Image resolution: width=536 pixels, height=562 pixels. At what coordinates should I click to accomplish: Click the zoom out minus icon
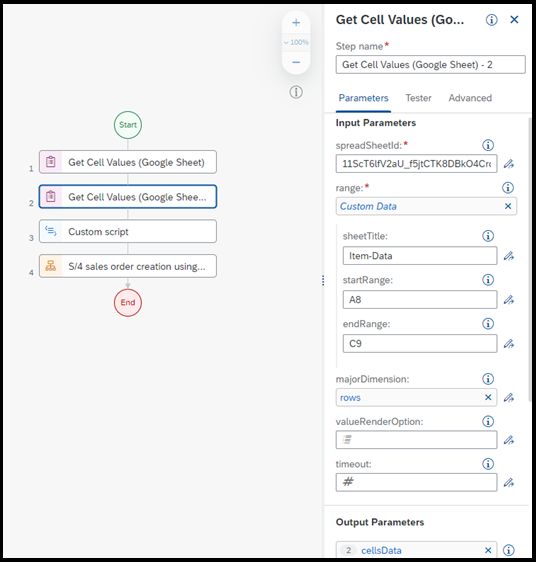pos(296,63)
